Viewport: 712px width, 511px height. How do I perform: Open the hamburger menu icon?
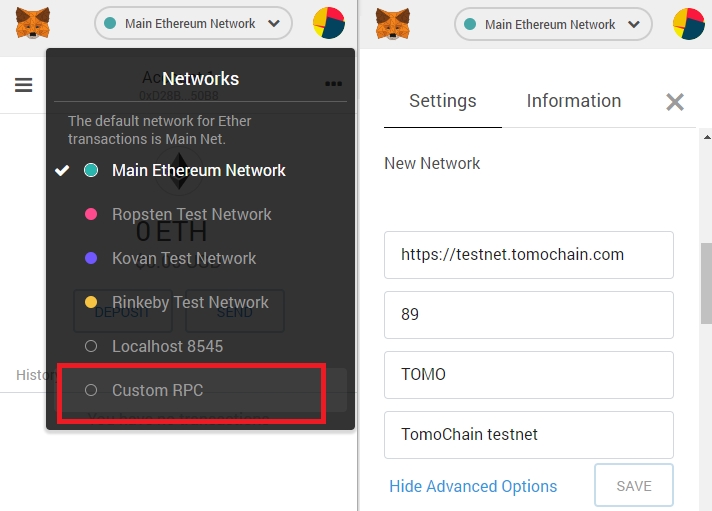point(24,85)
